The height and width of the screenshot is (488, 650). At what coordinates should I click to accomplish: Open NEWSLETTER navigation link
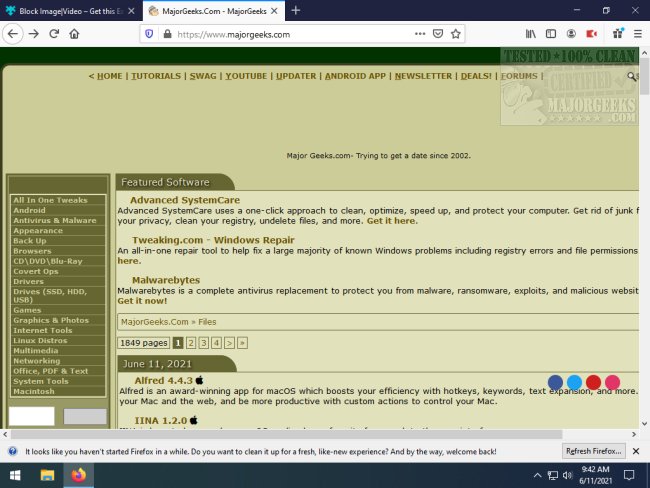[x=423, y=76]
